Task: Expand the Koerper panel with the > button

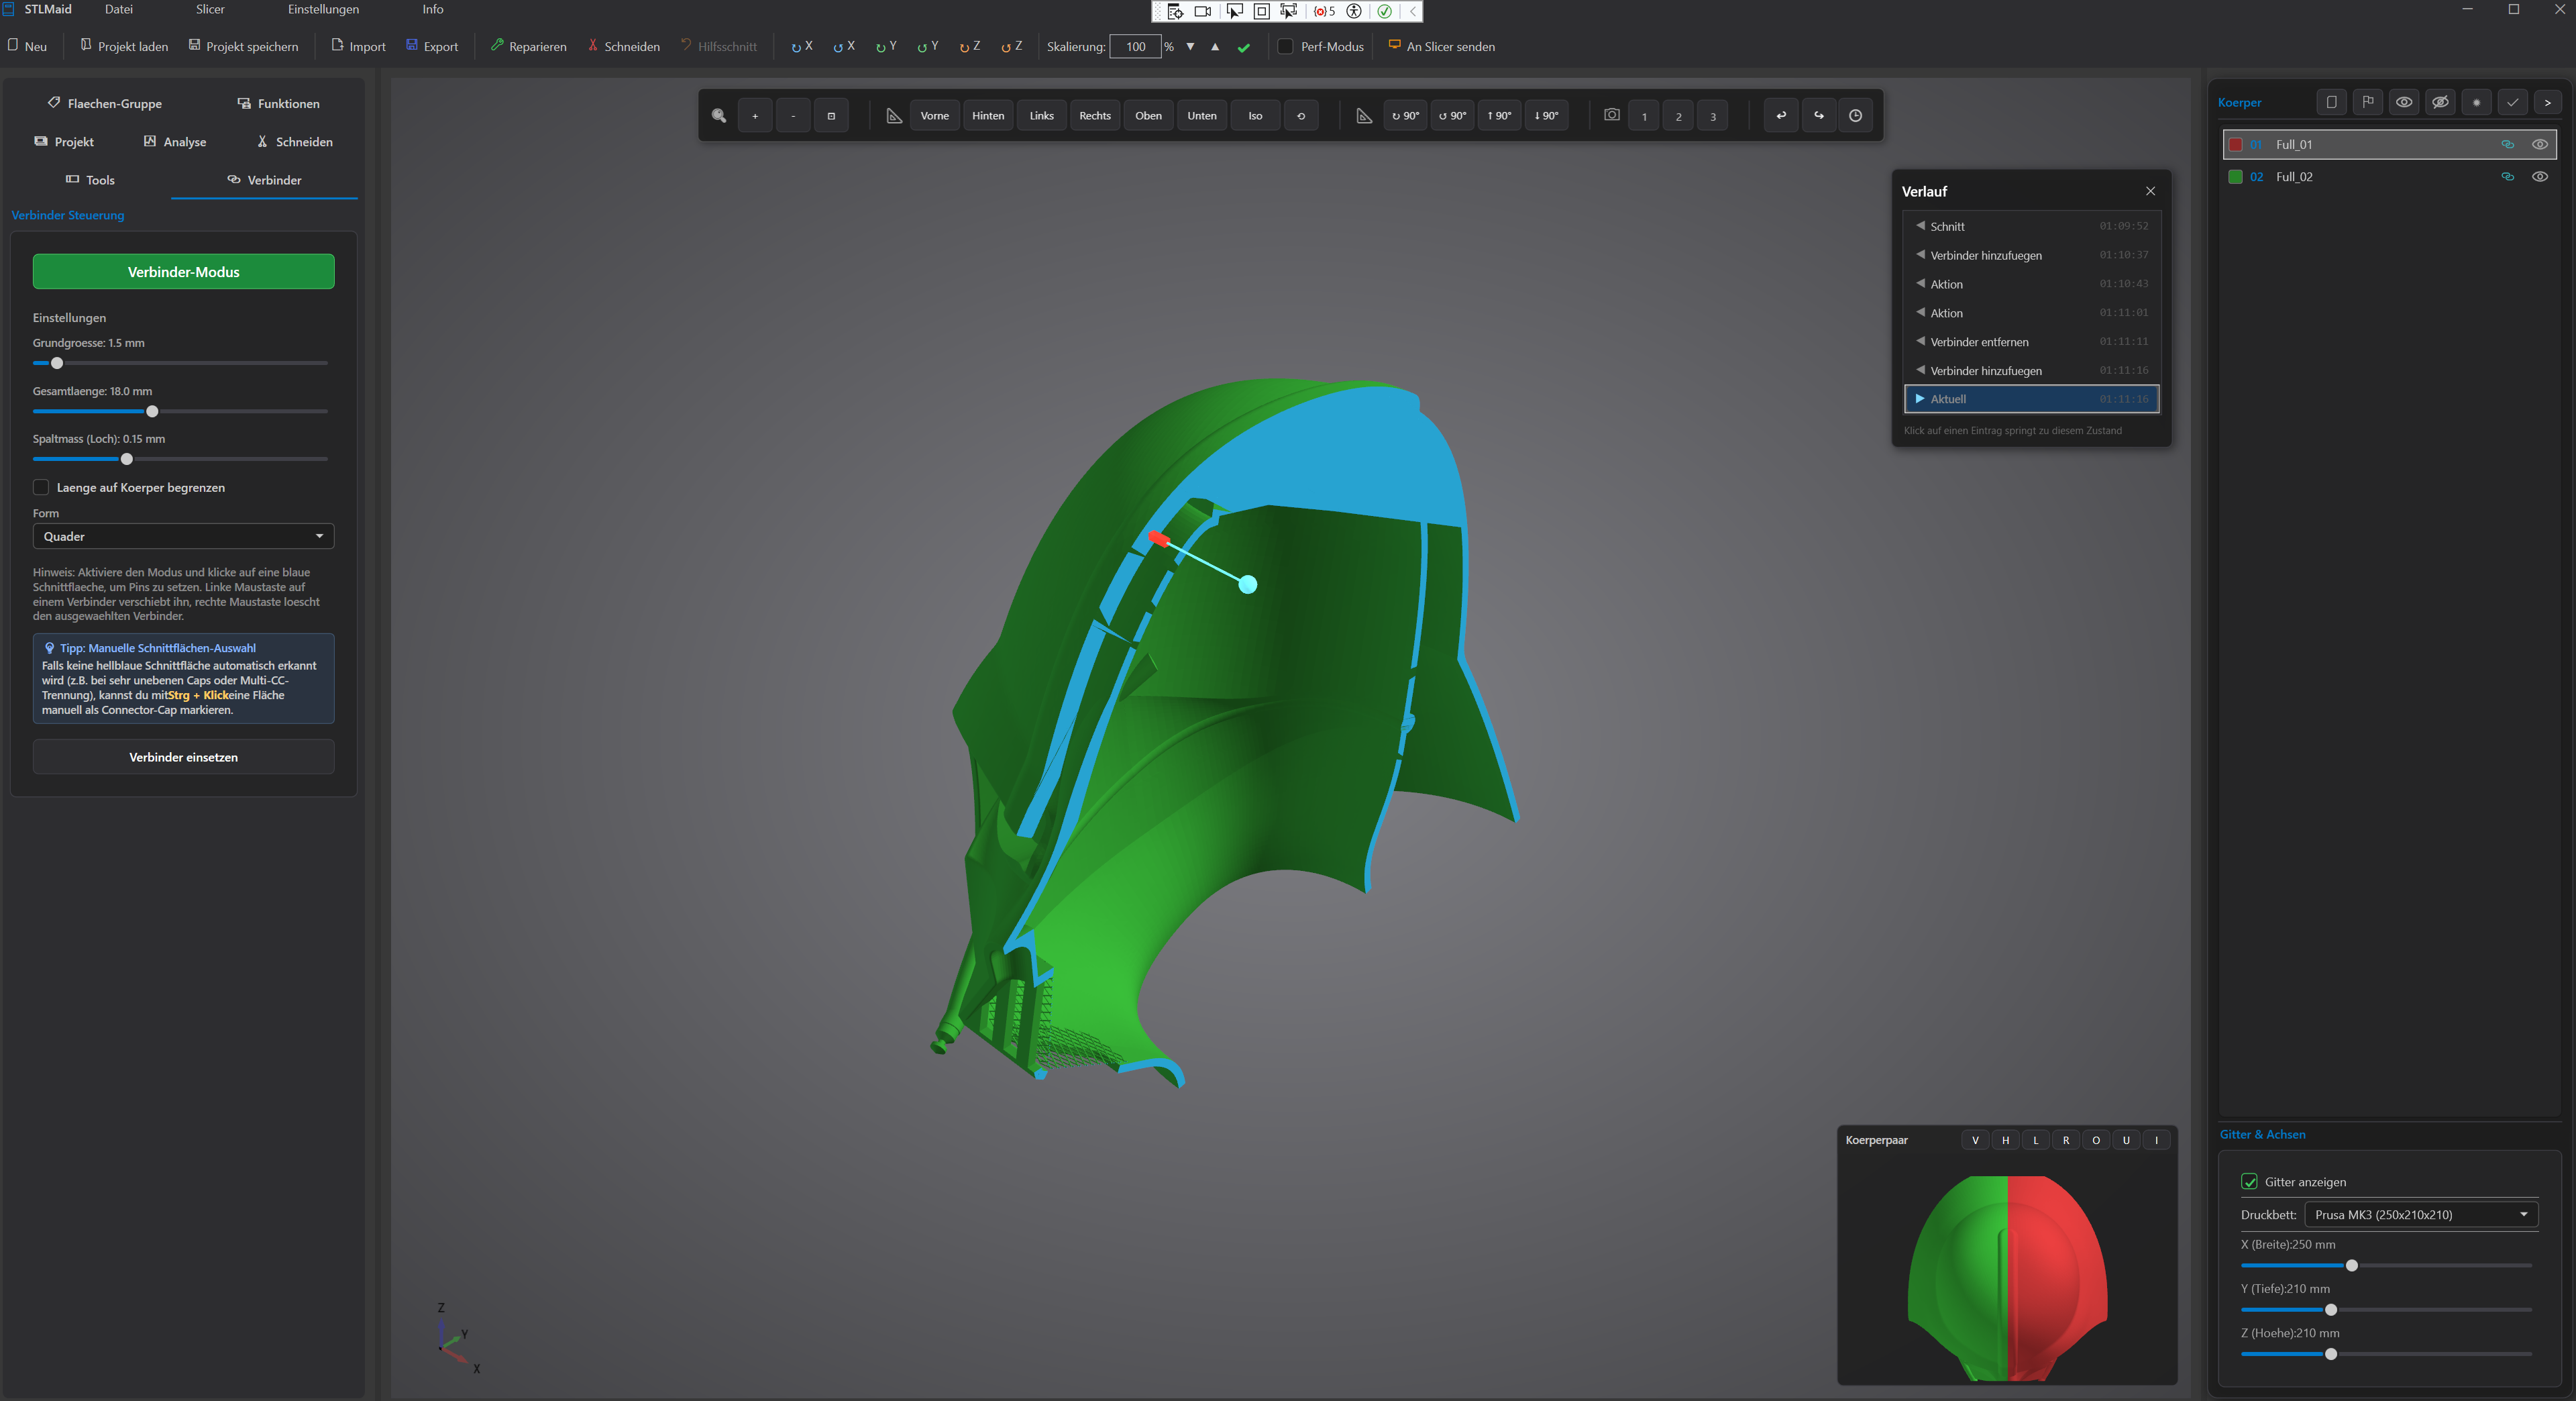Action: [x=2548, y=102]
